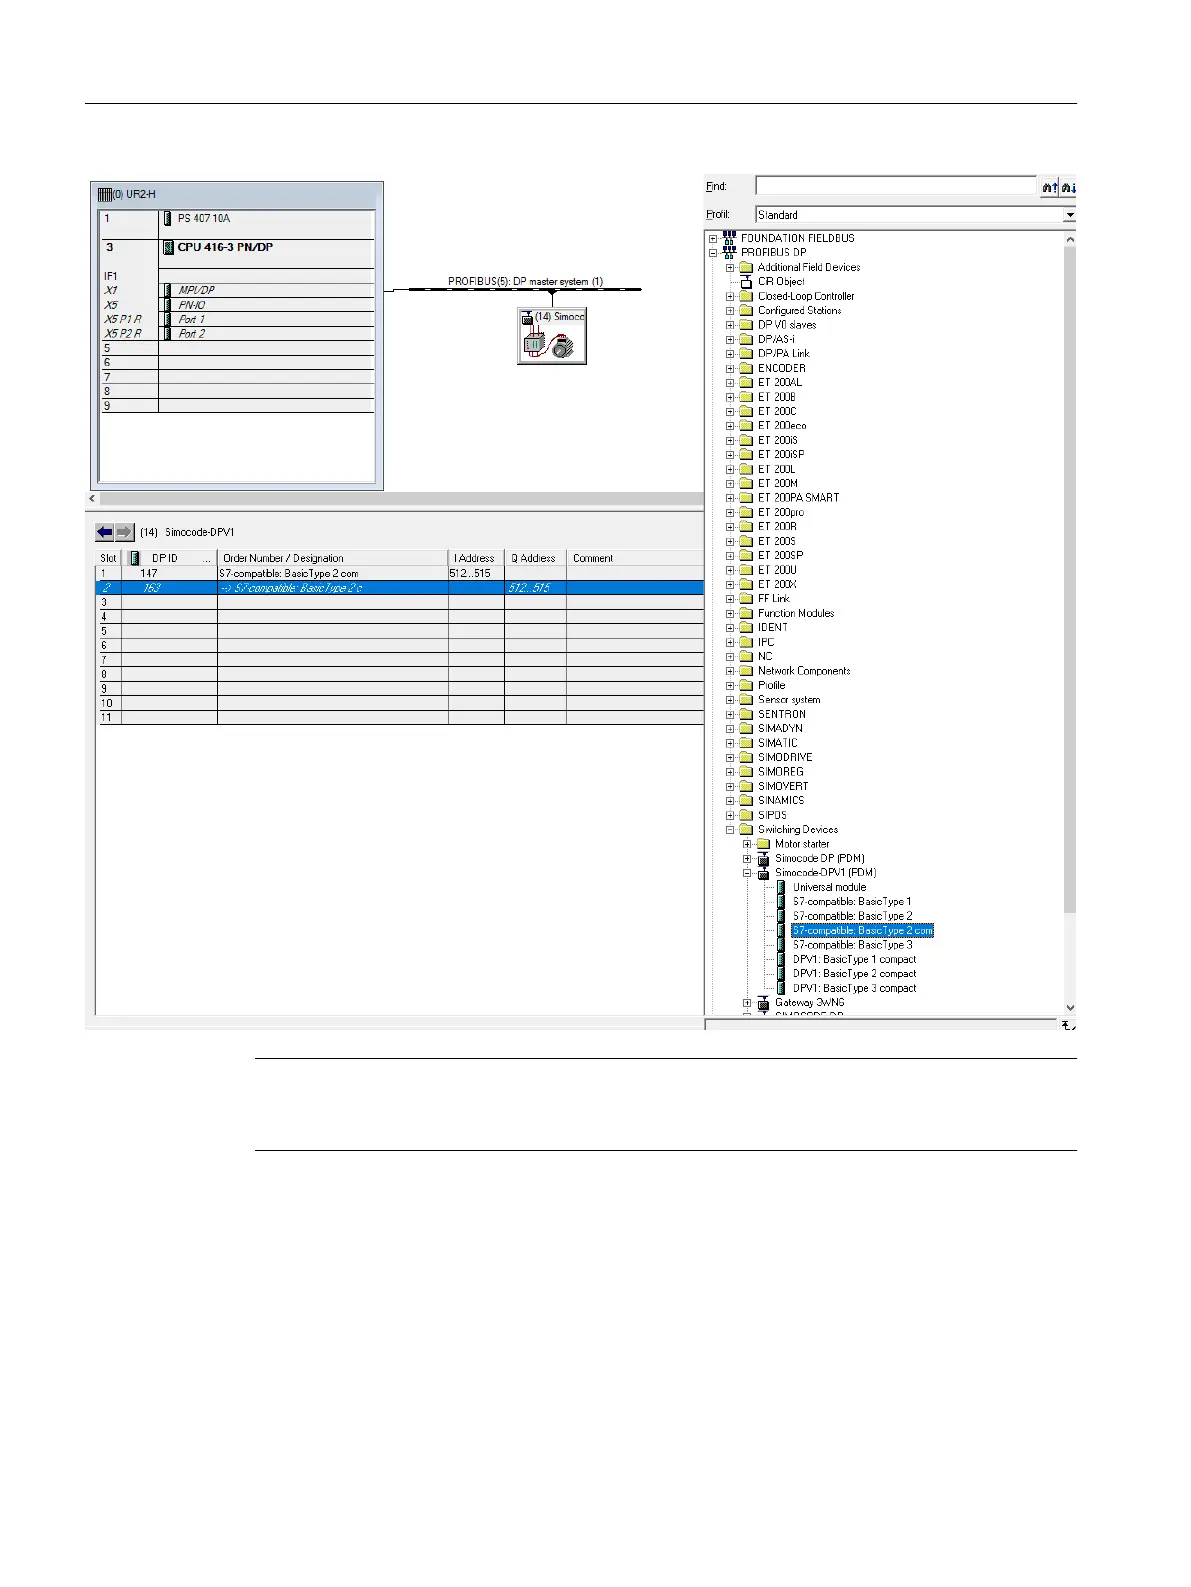Click station window scroll-left arrow
Image resolution: width=1191 pixels, height=1587 pixels.
coord(93,498)
